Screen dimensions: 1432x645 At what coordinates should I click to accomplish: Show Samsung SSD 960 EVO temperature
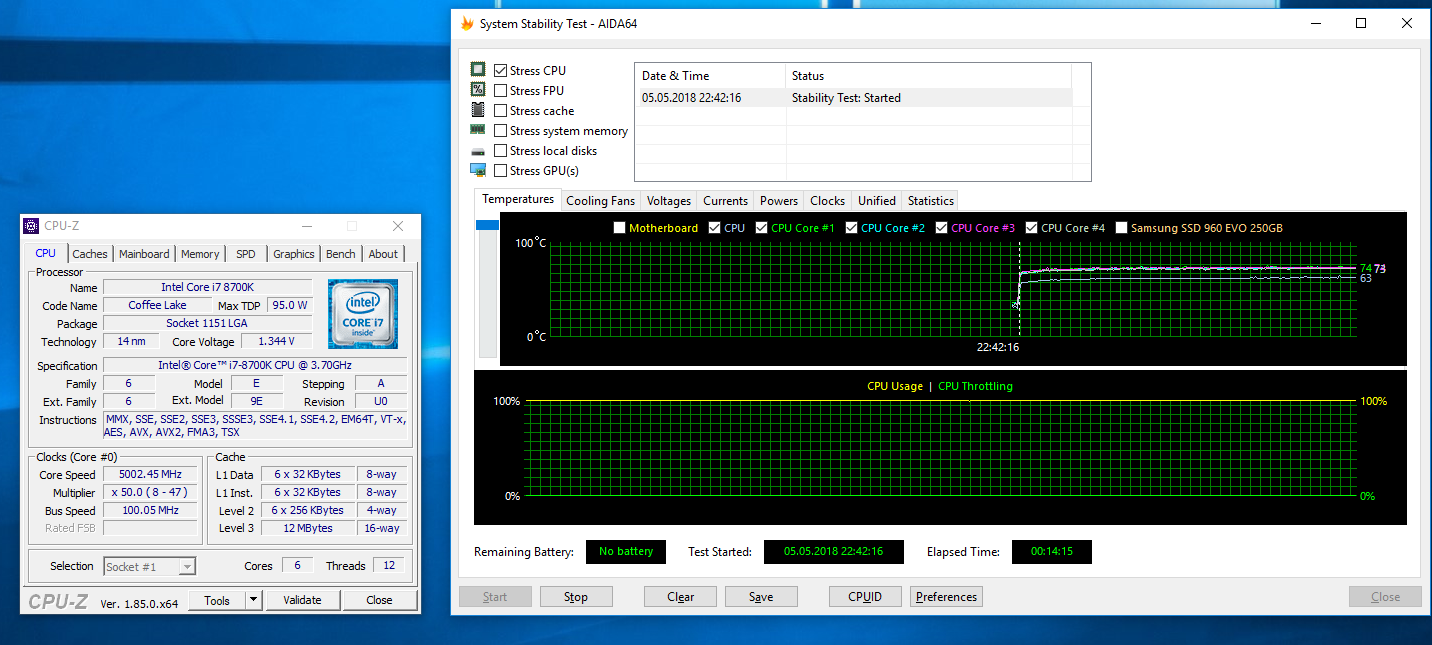[1121, 228]
